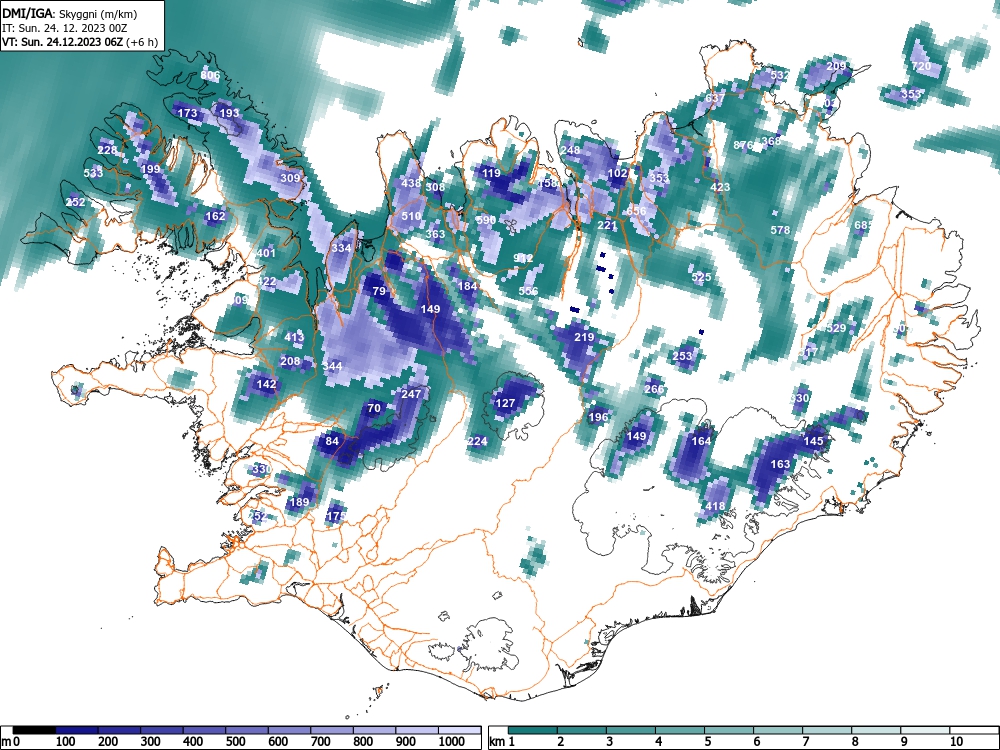Click the map value 578
This screenshot has width=1000, height=750.
point(781,230)
